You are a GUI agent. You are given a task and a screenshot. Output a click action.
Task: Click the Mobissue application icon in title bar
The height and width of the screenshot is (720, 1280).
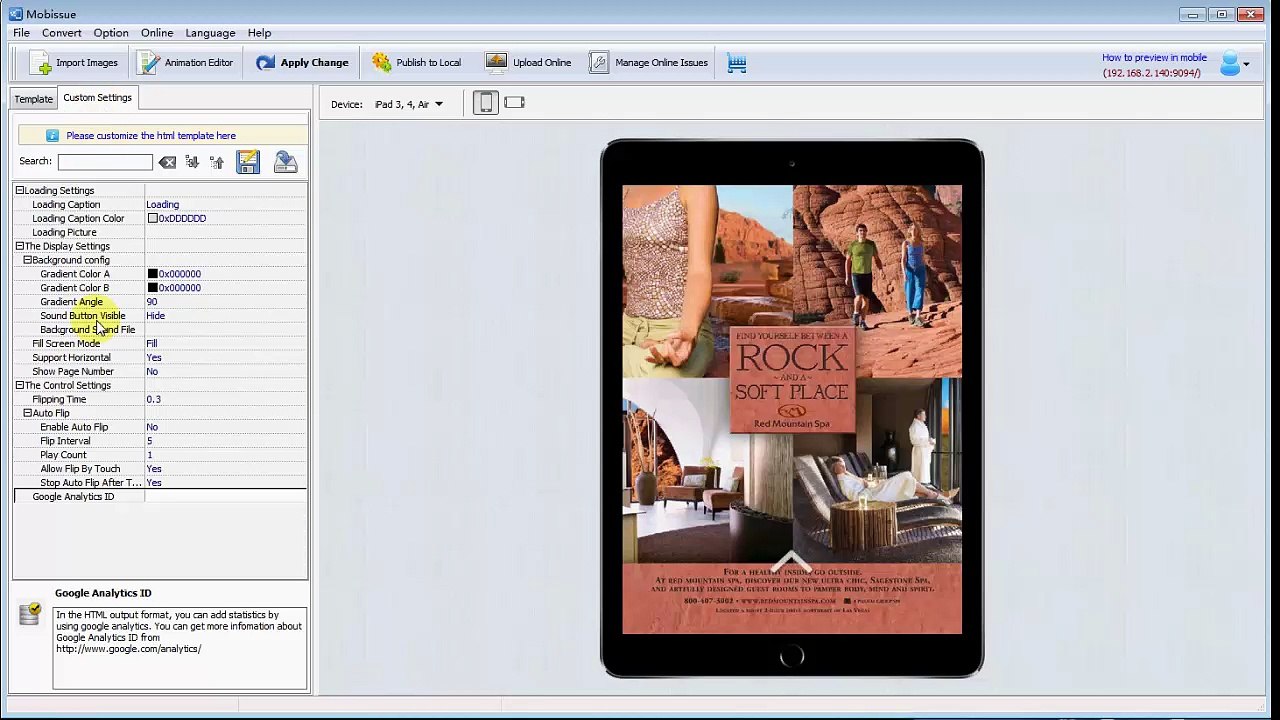coord(15,14)
